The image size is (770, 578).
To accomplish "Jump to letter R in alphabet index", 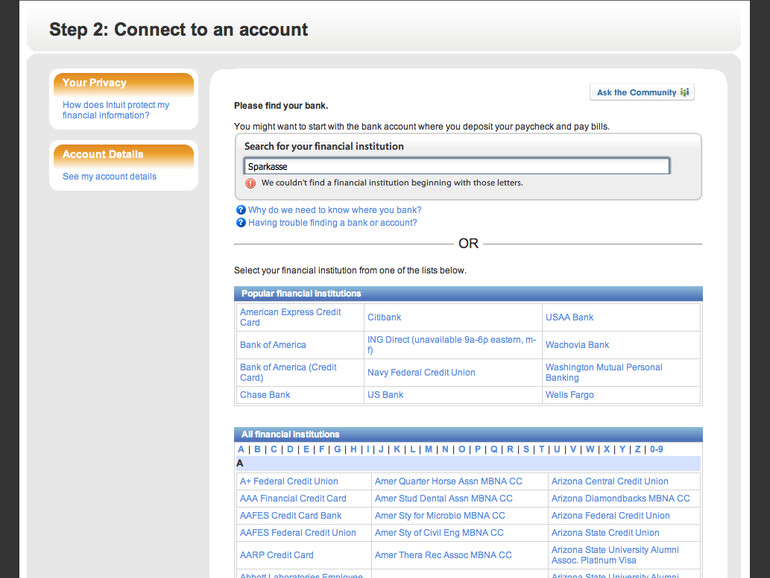I will [510, 449].
